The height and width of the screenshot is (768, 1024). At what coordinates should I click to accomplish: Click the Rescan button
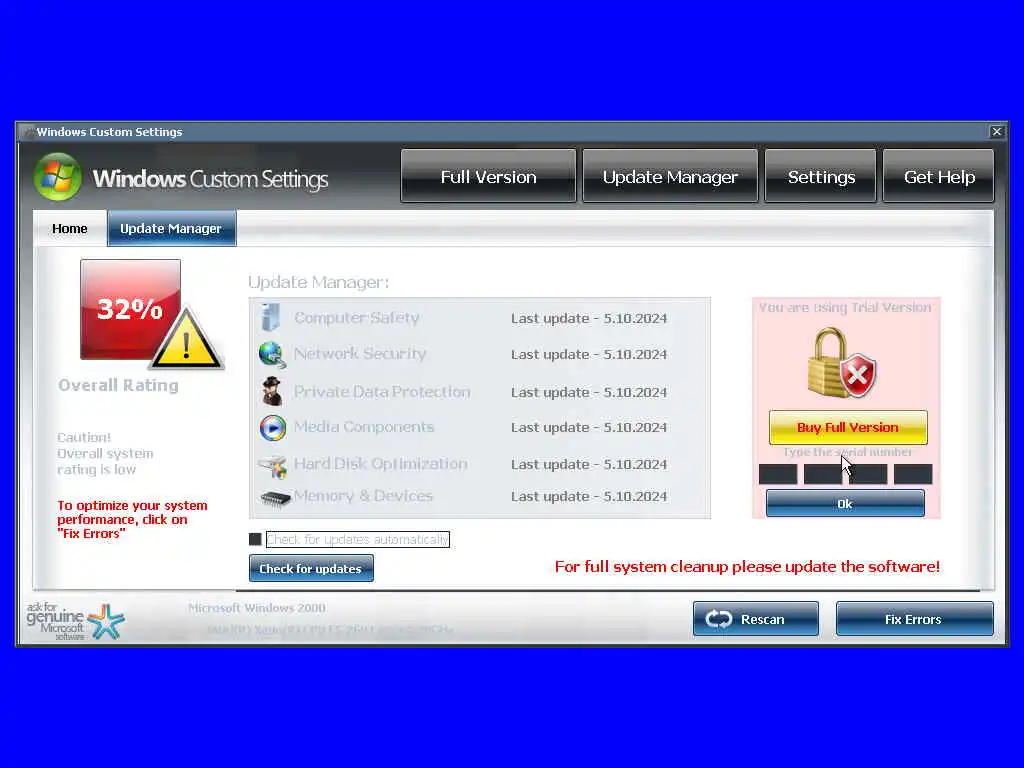(x=756, y=618)
